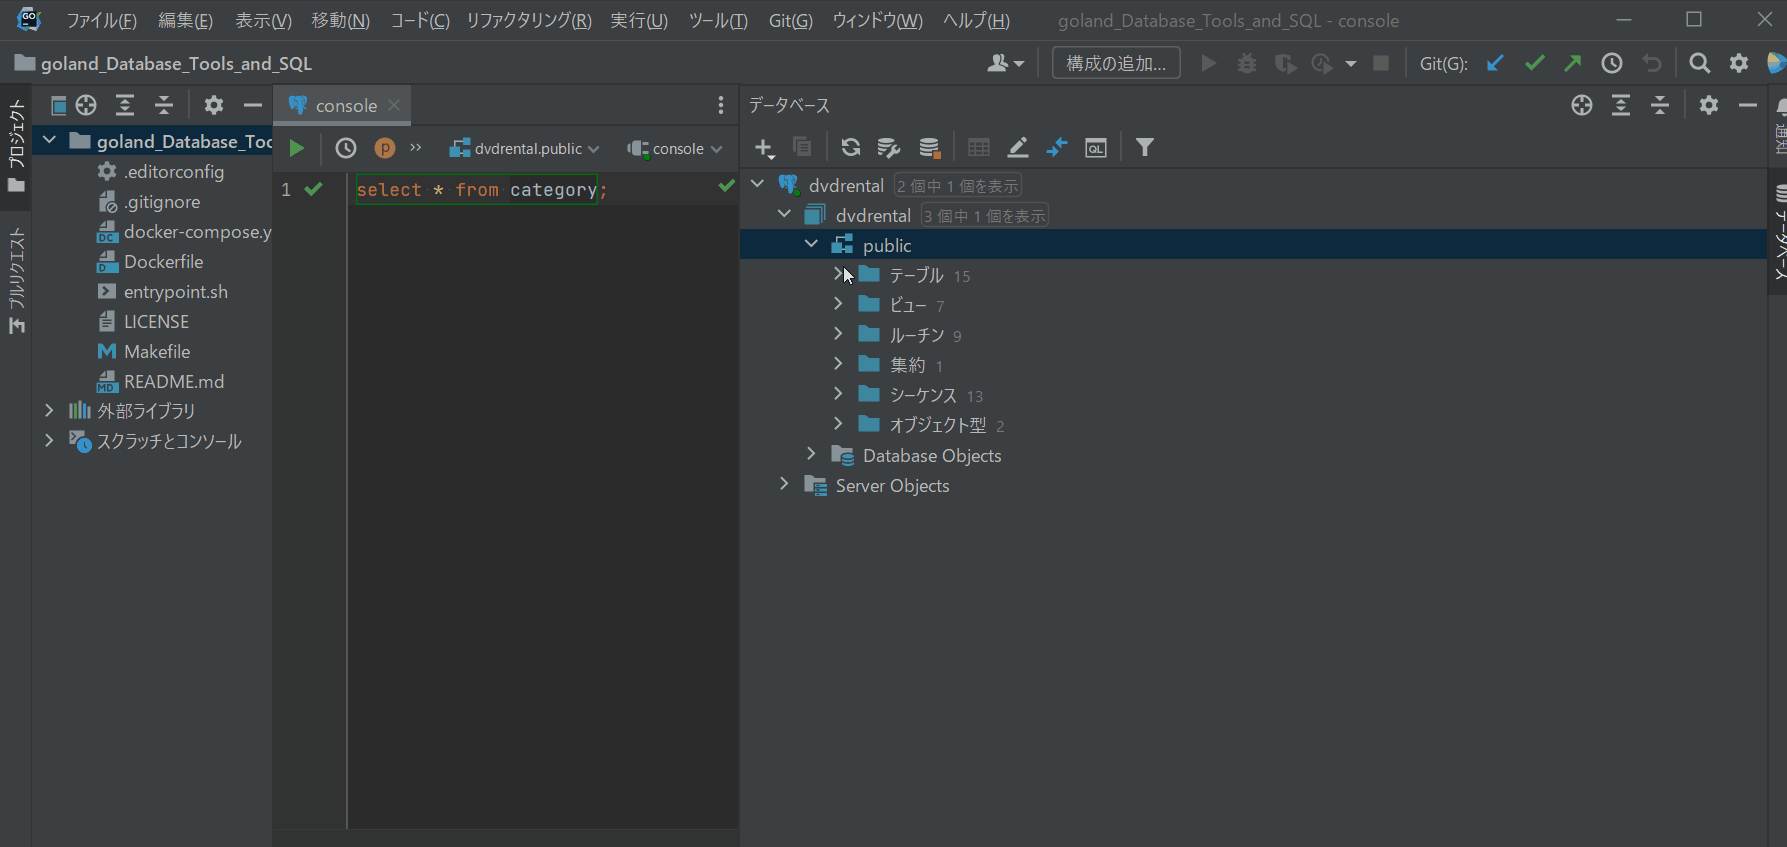This screenshot has height=847, width=1787.
Task: Open the ヘルプ(H) menu
Action: point(976,21)
